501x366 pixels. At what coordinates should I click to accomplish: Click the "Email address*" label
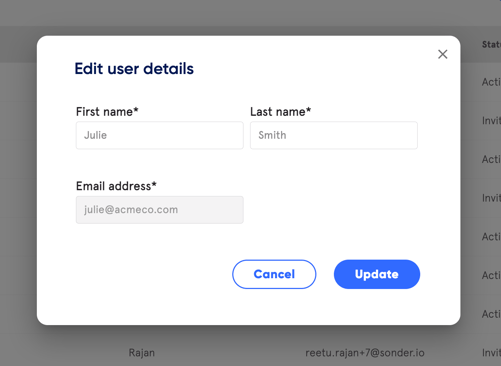tap(116, 186)
